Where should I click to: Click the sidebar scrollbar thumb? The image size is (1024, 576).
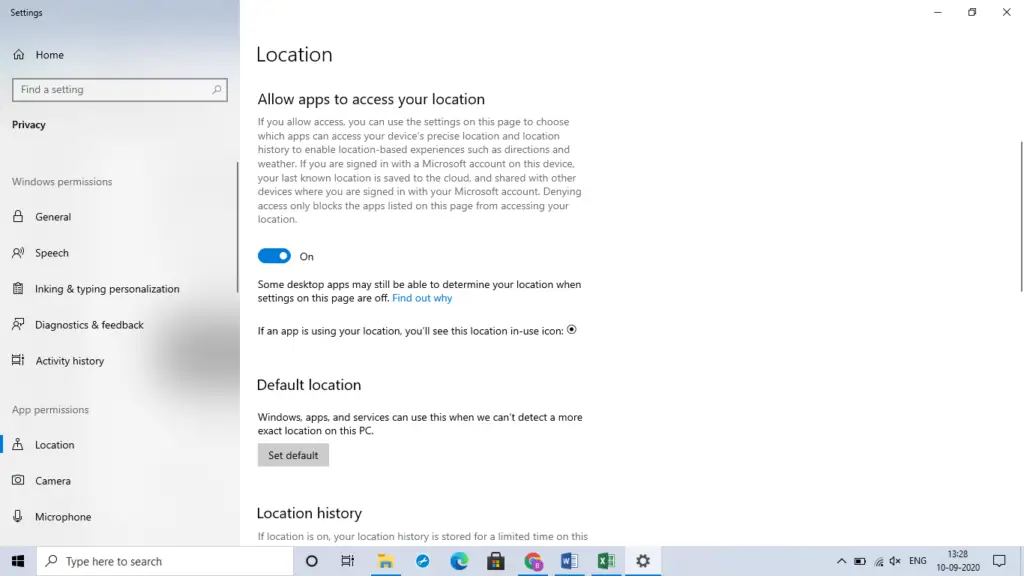click(x=237, y=227)
